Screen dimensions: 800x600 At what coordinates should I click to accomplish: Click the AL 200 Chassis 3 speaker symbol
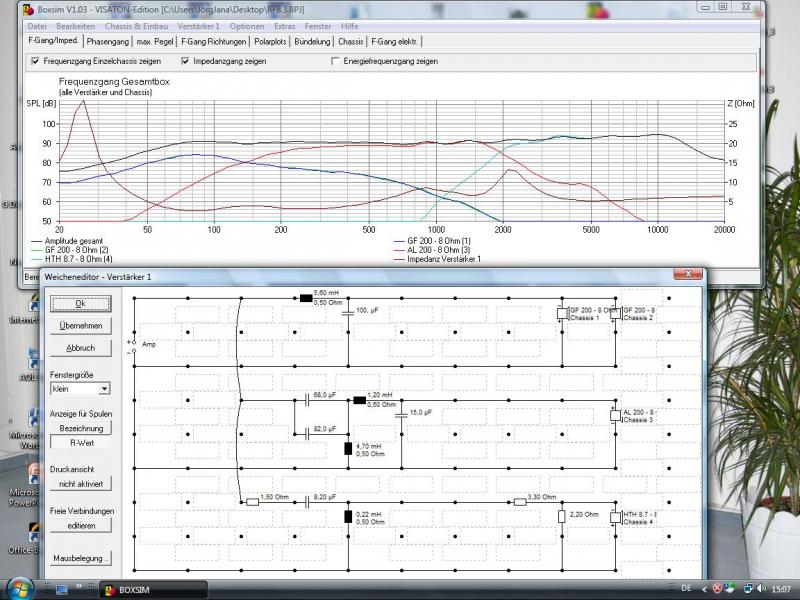pos(615,416)
